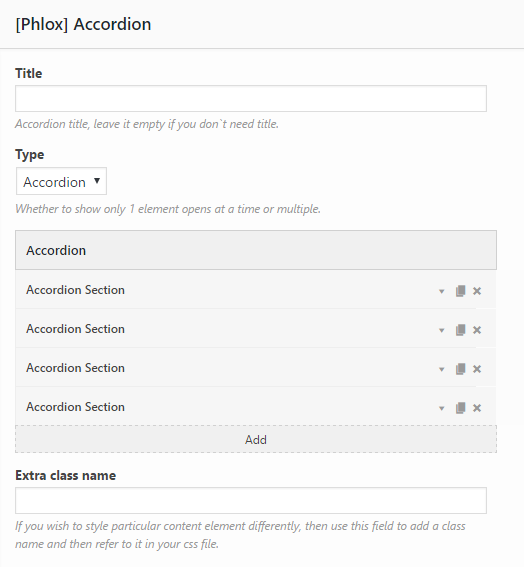Expand the second Accordion Section arrow
Image resolution: width=524 pixels, height=567 pixels.
(442, 331)
